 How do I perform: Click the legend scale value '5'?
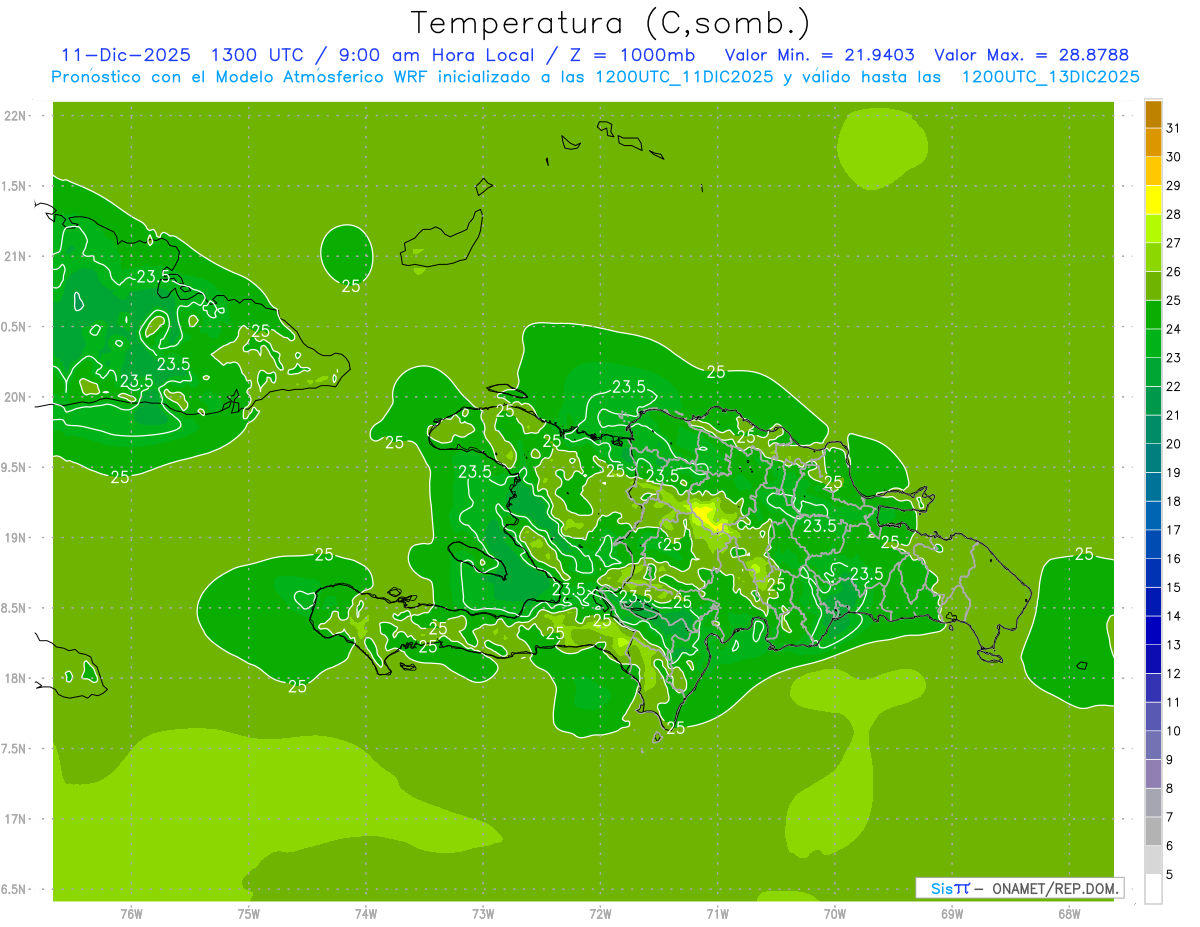click(x=1170, y=875)
